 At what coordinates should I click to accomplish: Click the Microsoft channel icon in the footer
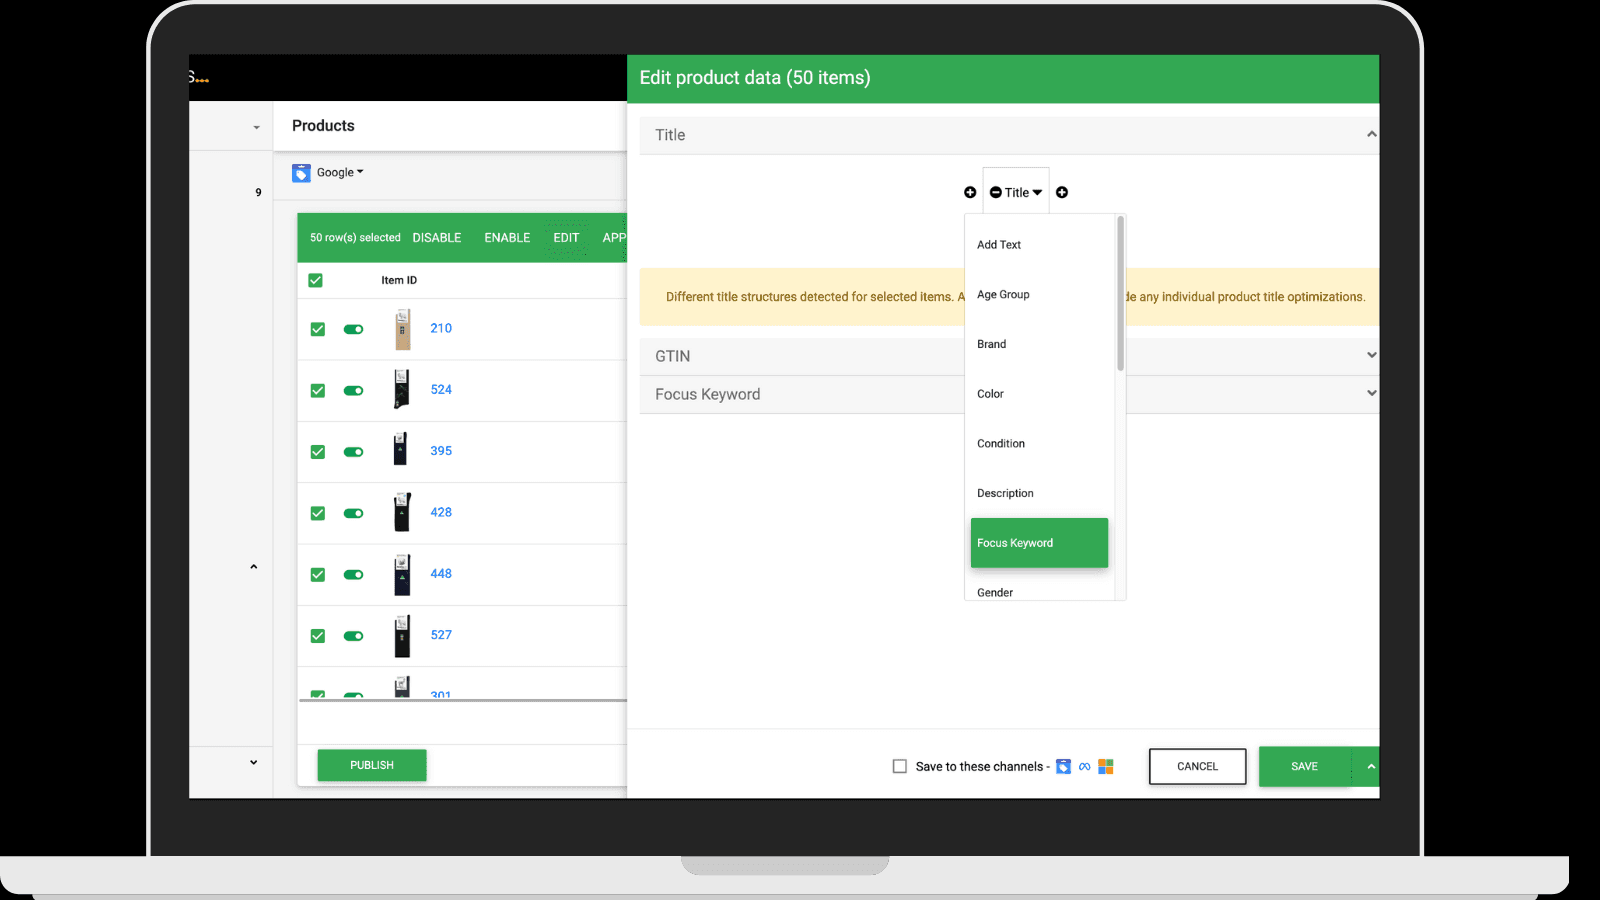pyautogui.click(x=1106, y=766)
